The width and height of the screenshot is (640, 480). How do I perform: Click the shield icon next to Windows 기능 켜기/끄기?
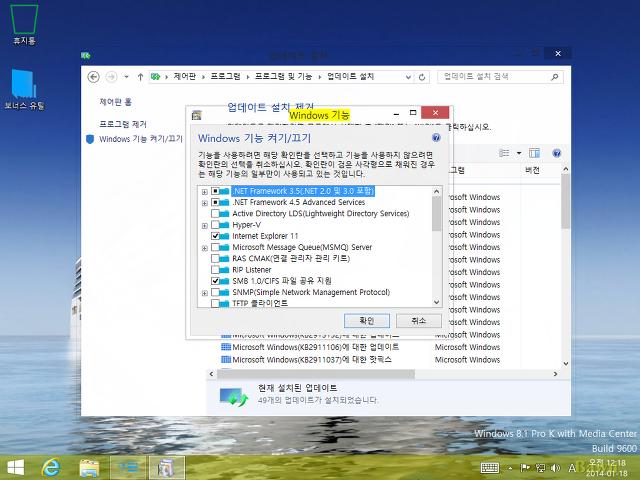(x=90, y=139)
